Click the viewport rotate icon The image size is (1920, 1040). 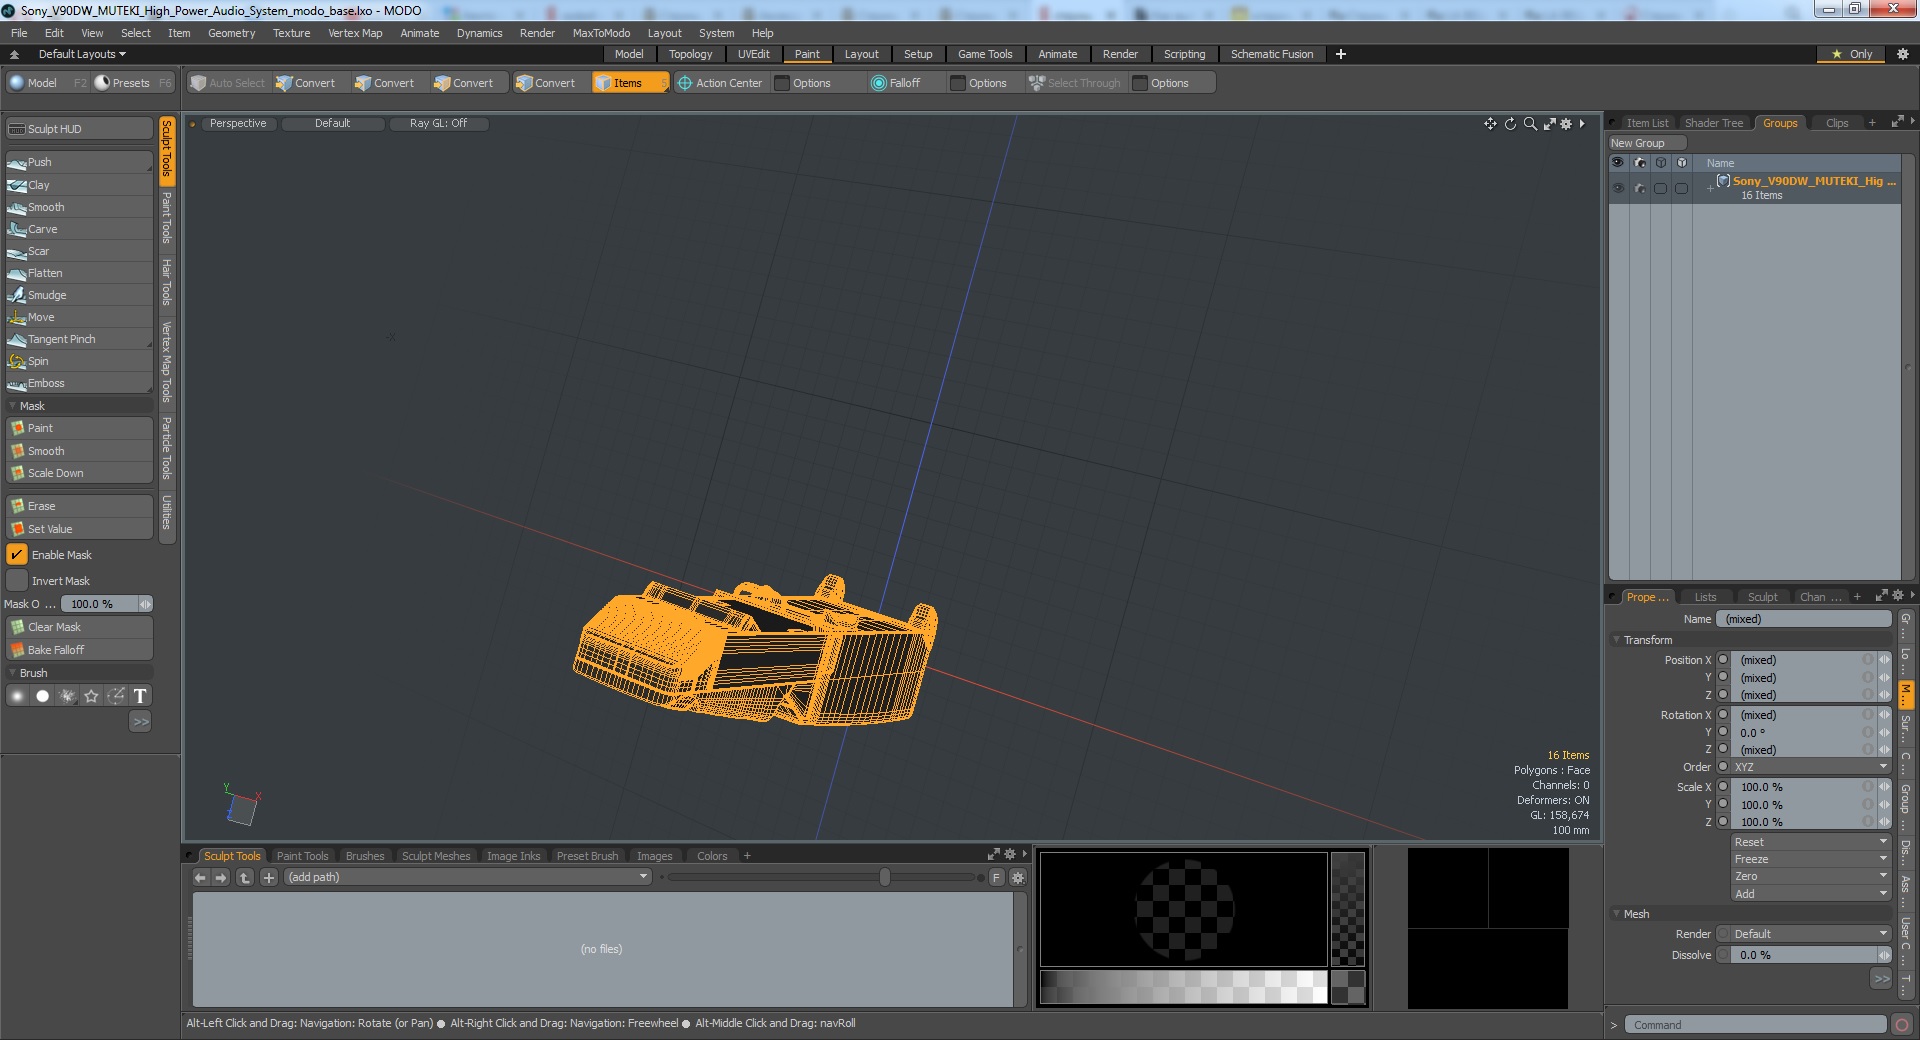pyautogui.click(x=1510, y=124)
